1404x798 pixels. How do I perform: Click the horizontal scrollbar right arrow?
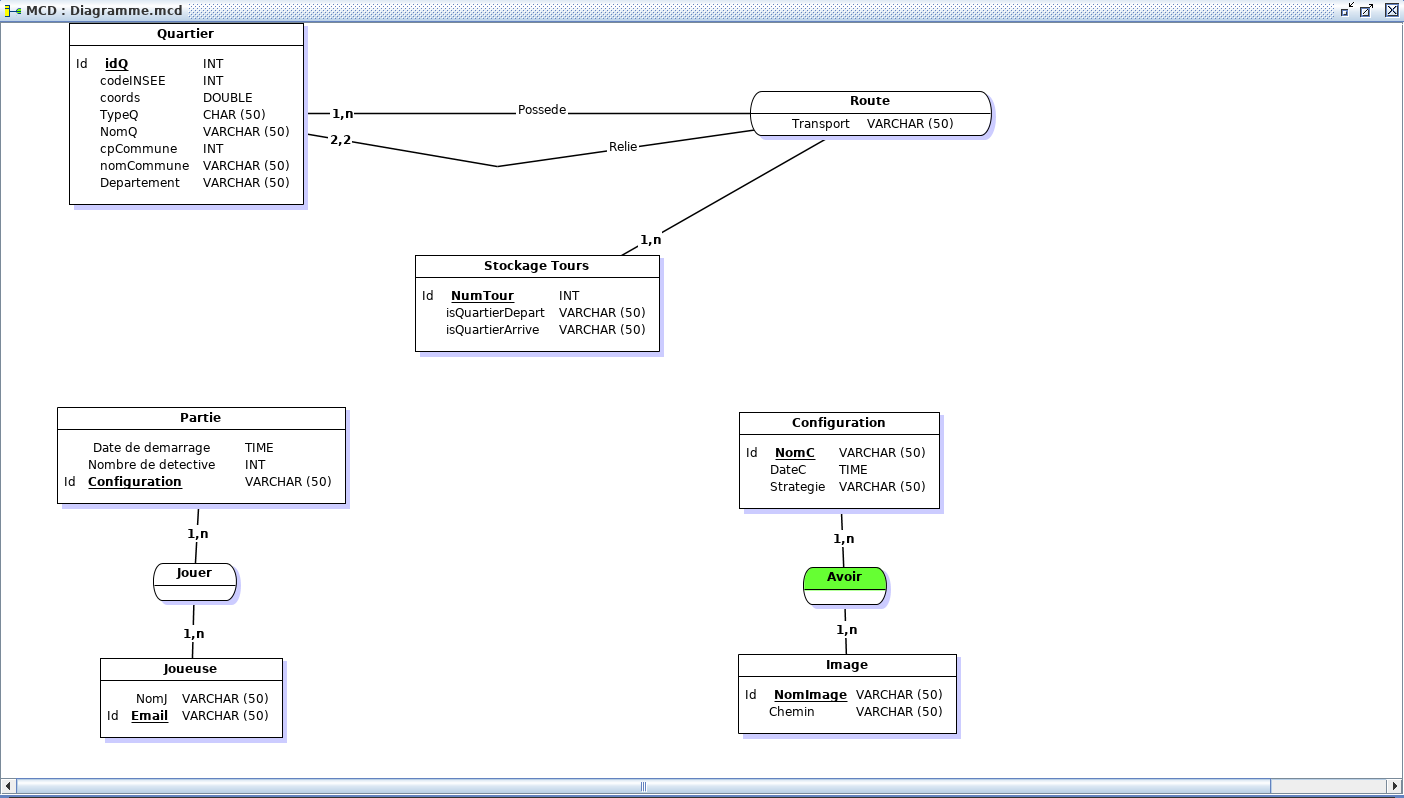click(1394, 787)
